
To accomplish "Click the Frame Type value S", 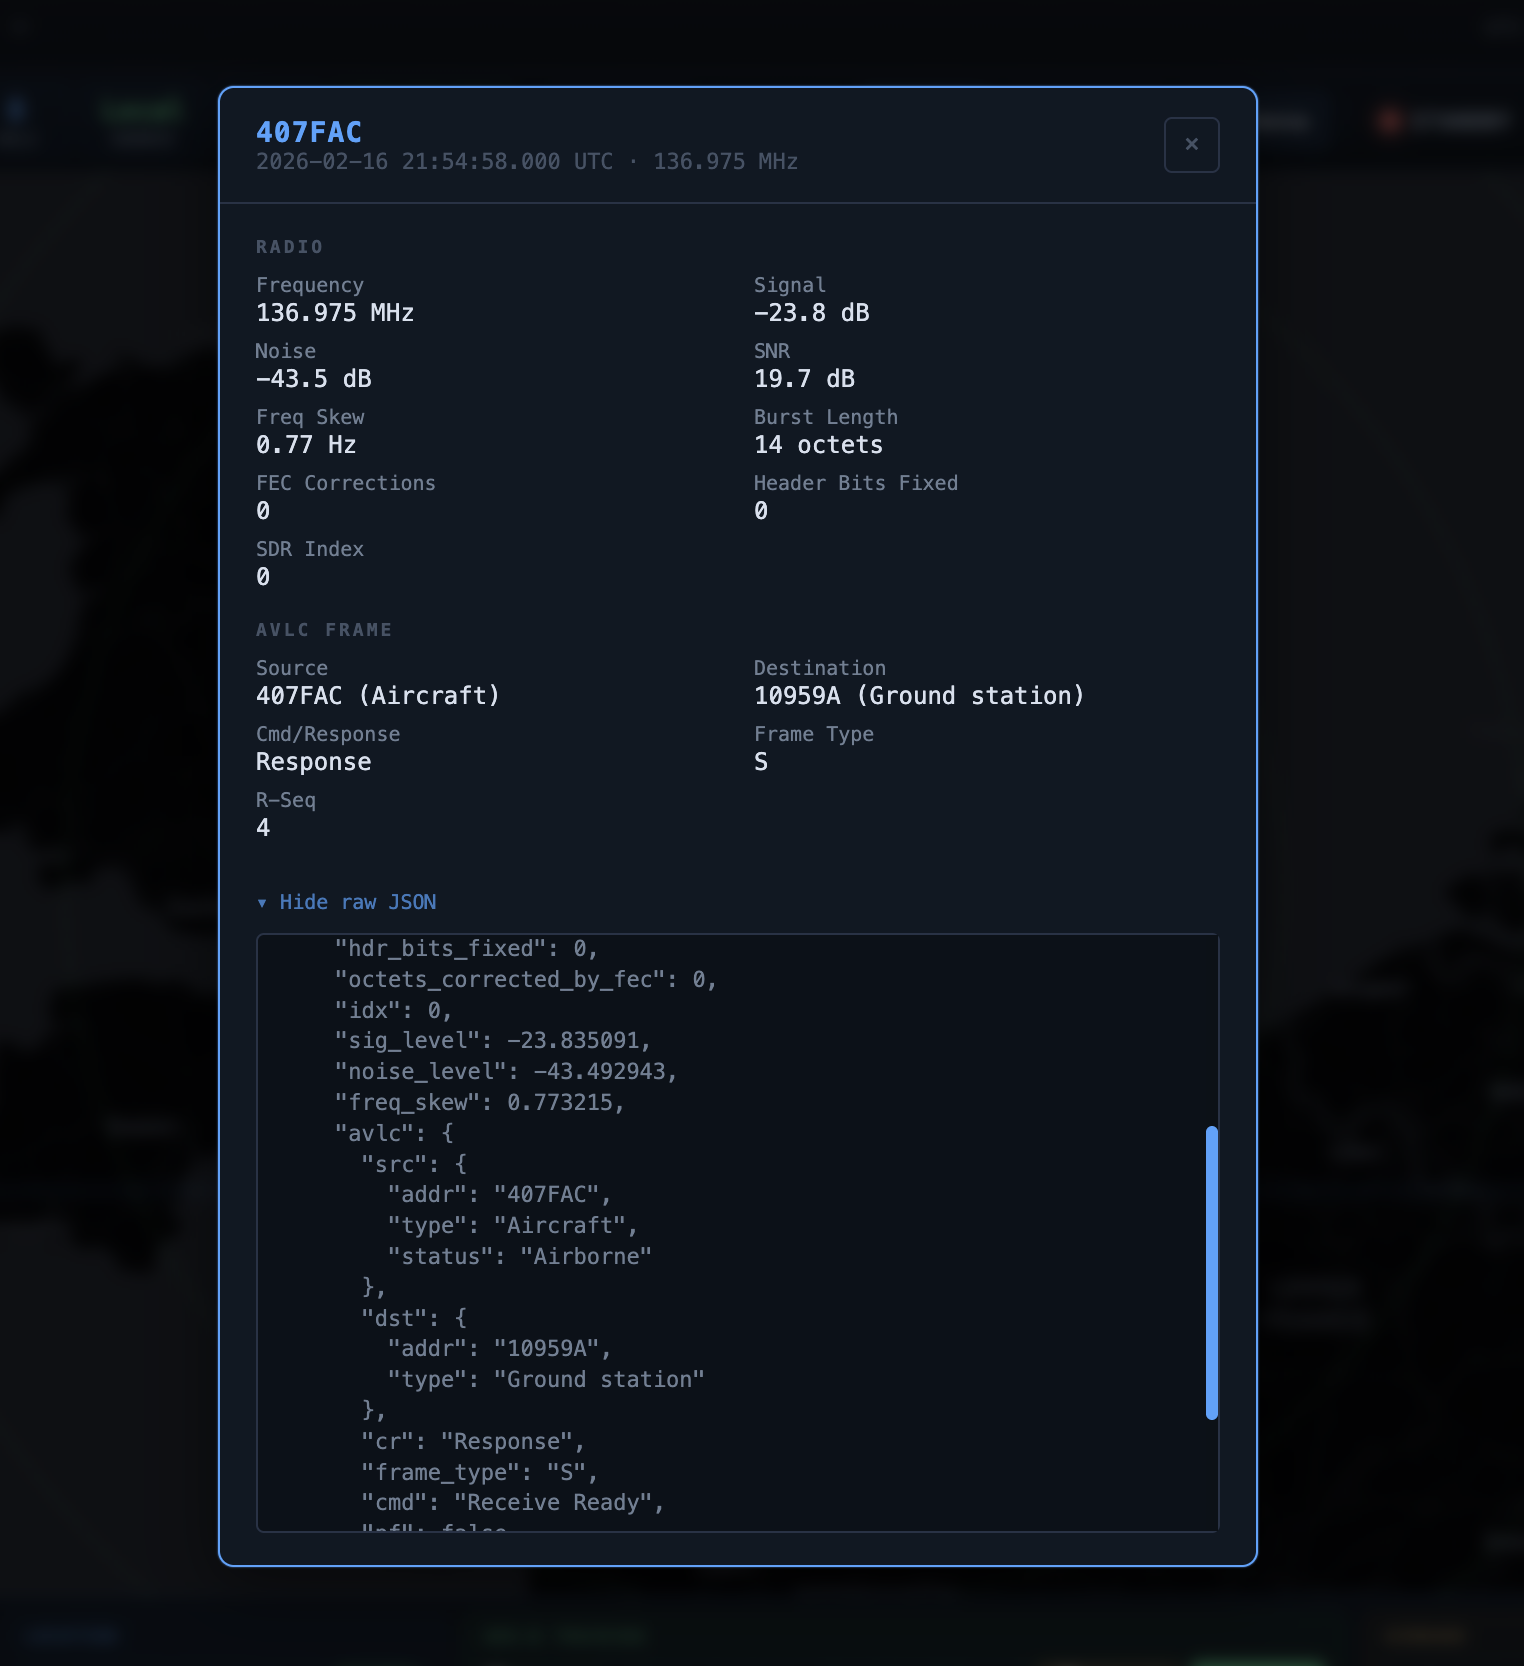I will 761,762.
